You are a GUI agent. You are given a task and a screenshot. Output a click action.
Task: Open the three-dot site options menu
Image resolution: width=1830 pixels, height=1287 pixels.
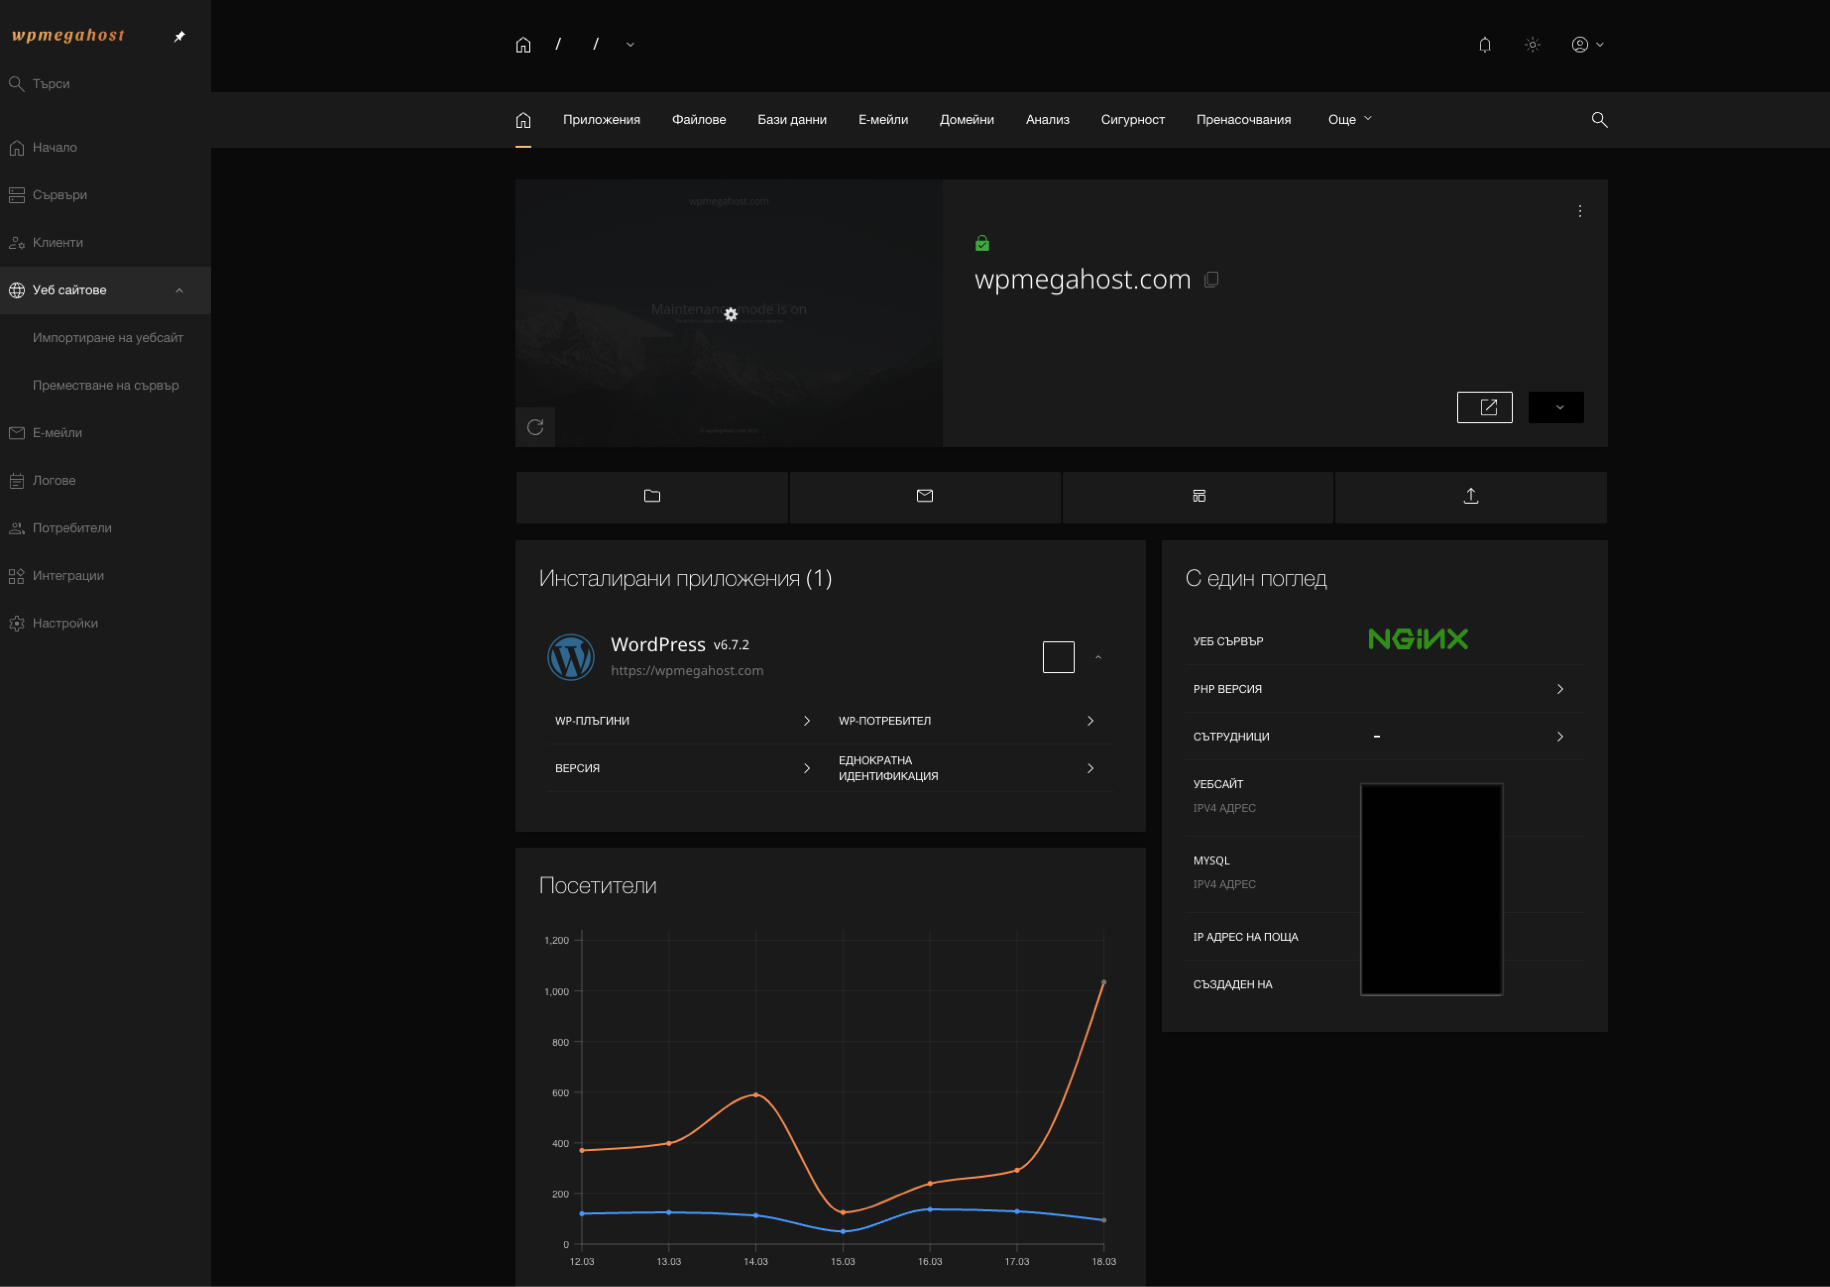[1580, 211]
